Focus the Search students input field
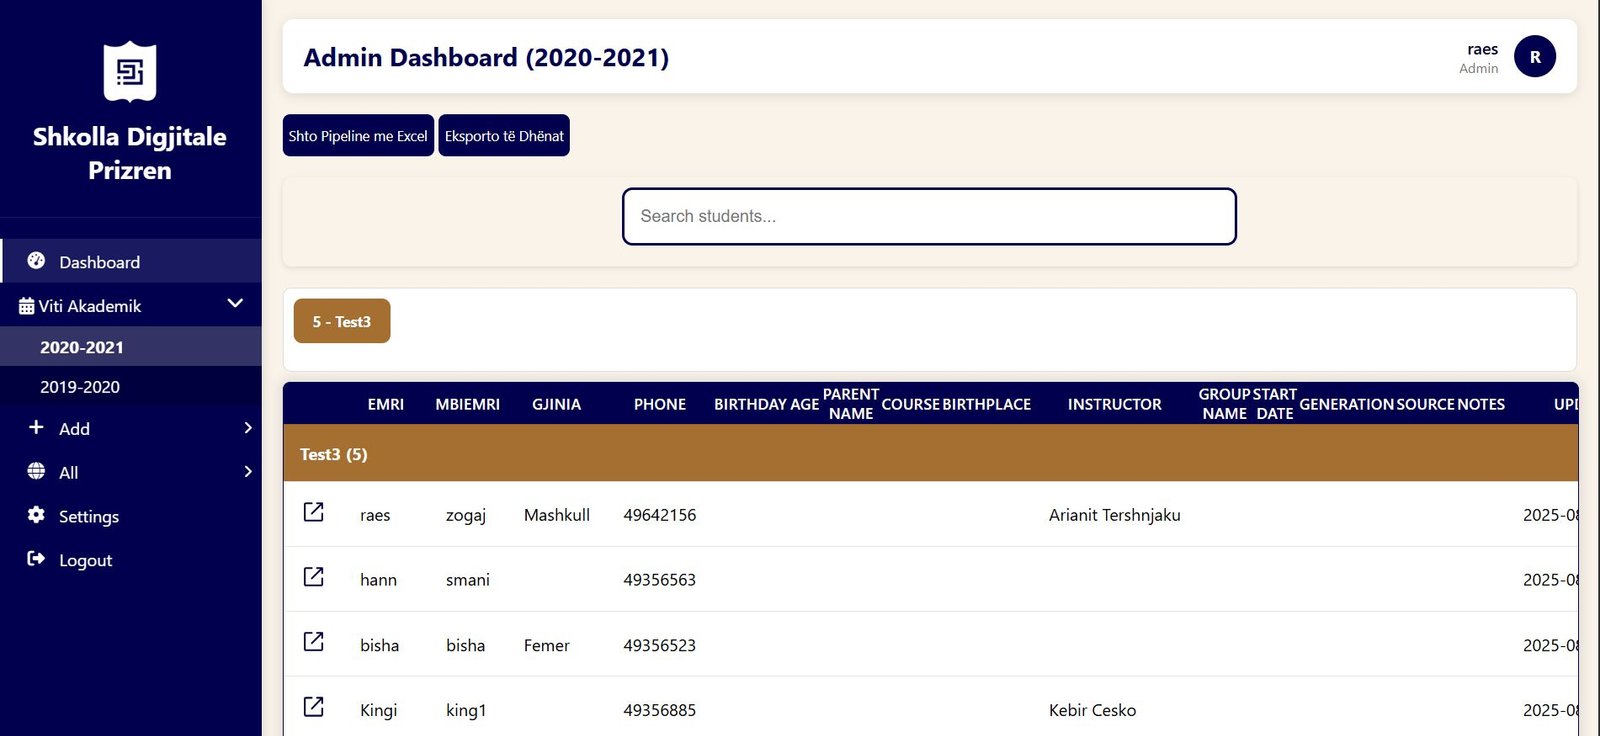Image resolution: width=1600 pixels, height=736 pixels. click(929, 216)
